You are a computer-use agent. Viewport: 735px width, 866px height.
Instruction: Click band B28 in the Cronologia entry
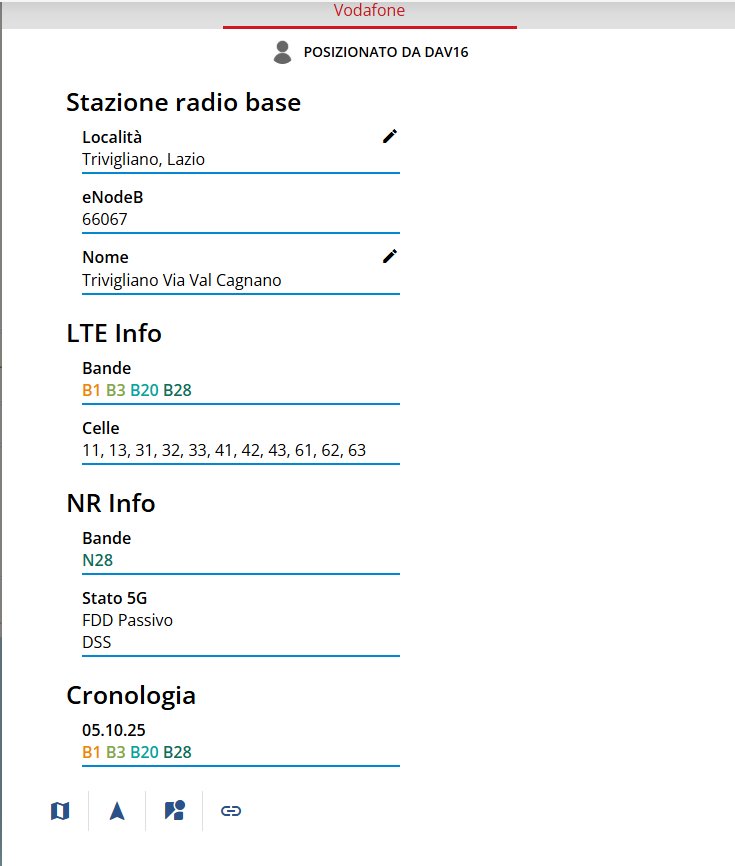pos(177,752)
